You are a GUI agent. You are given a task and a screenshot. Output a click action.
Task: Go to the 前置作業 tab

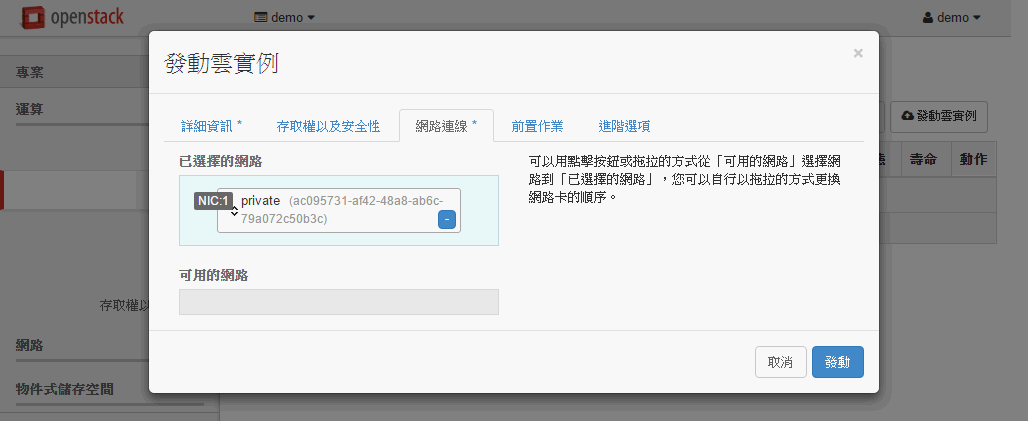click(x=537, y=126)
